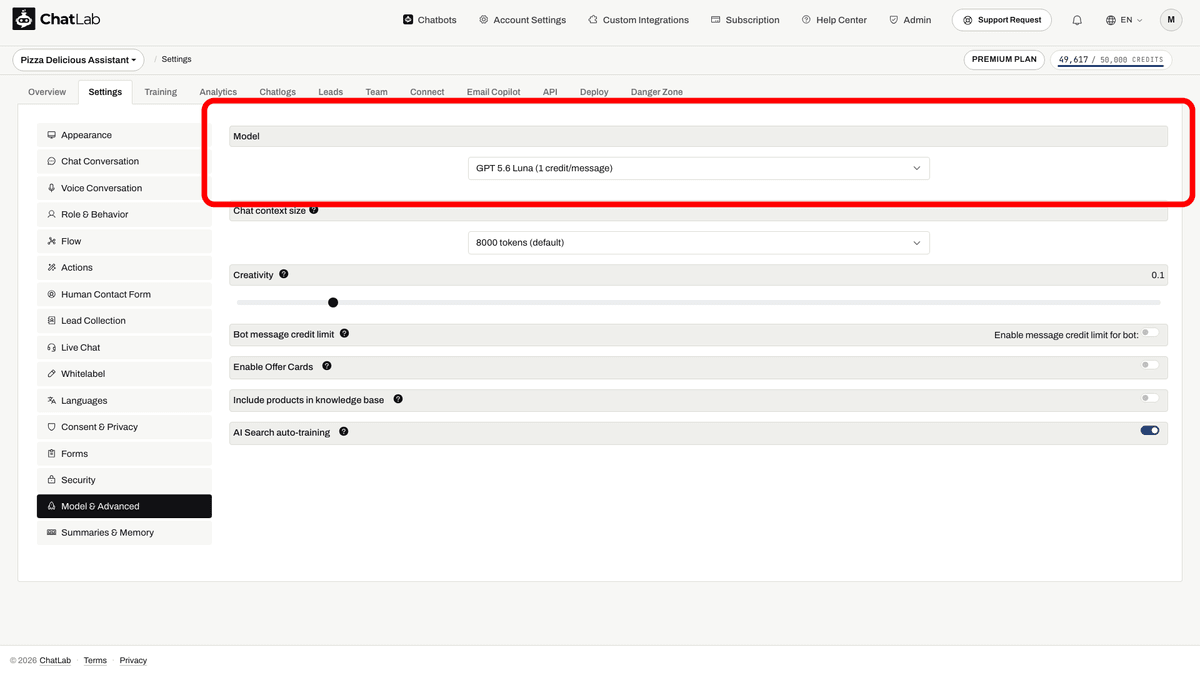Click the notification bell icon
Image resolution: width=1200 pixels, height=675 pixels.
pyautogui.click(x=1077, y=20)
